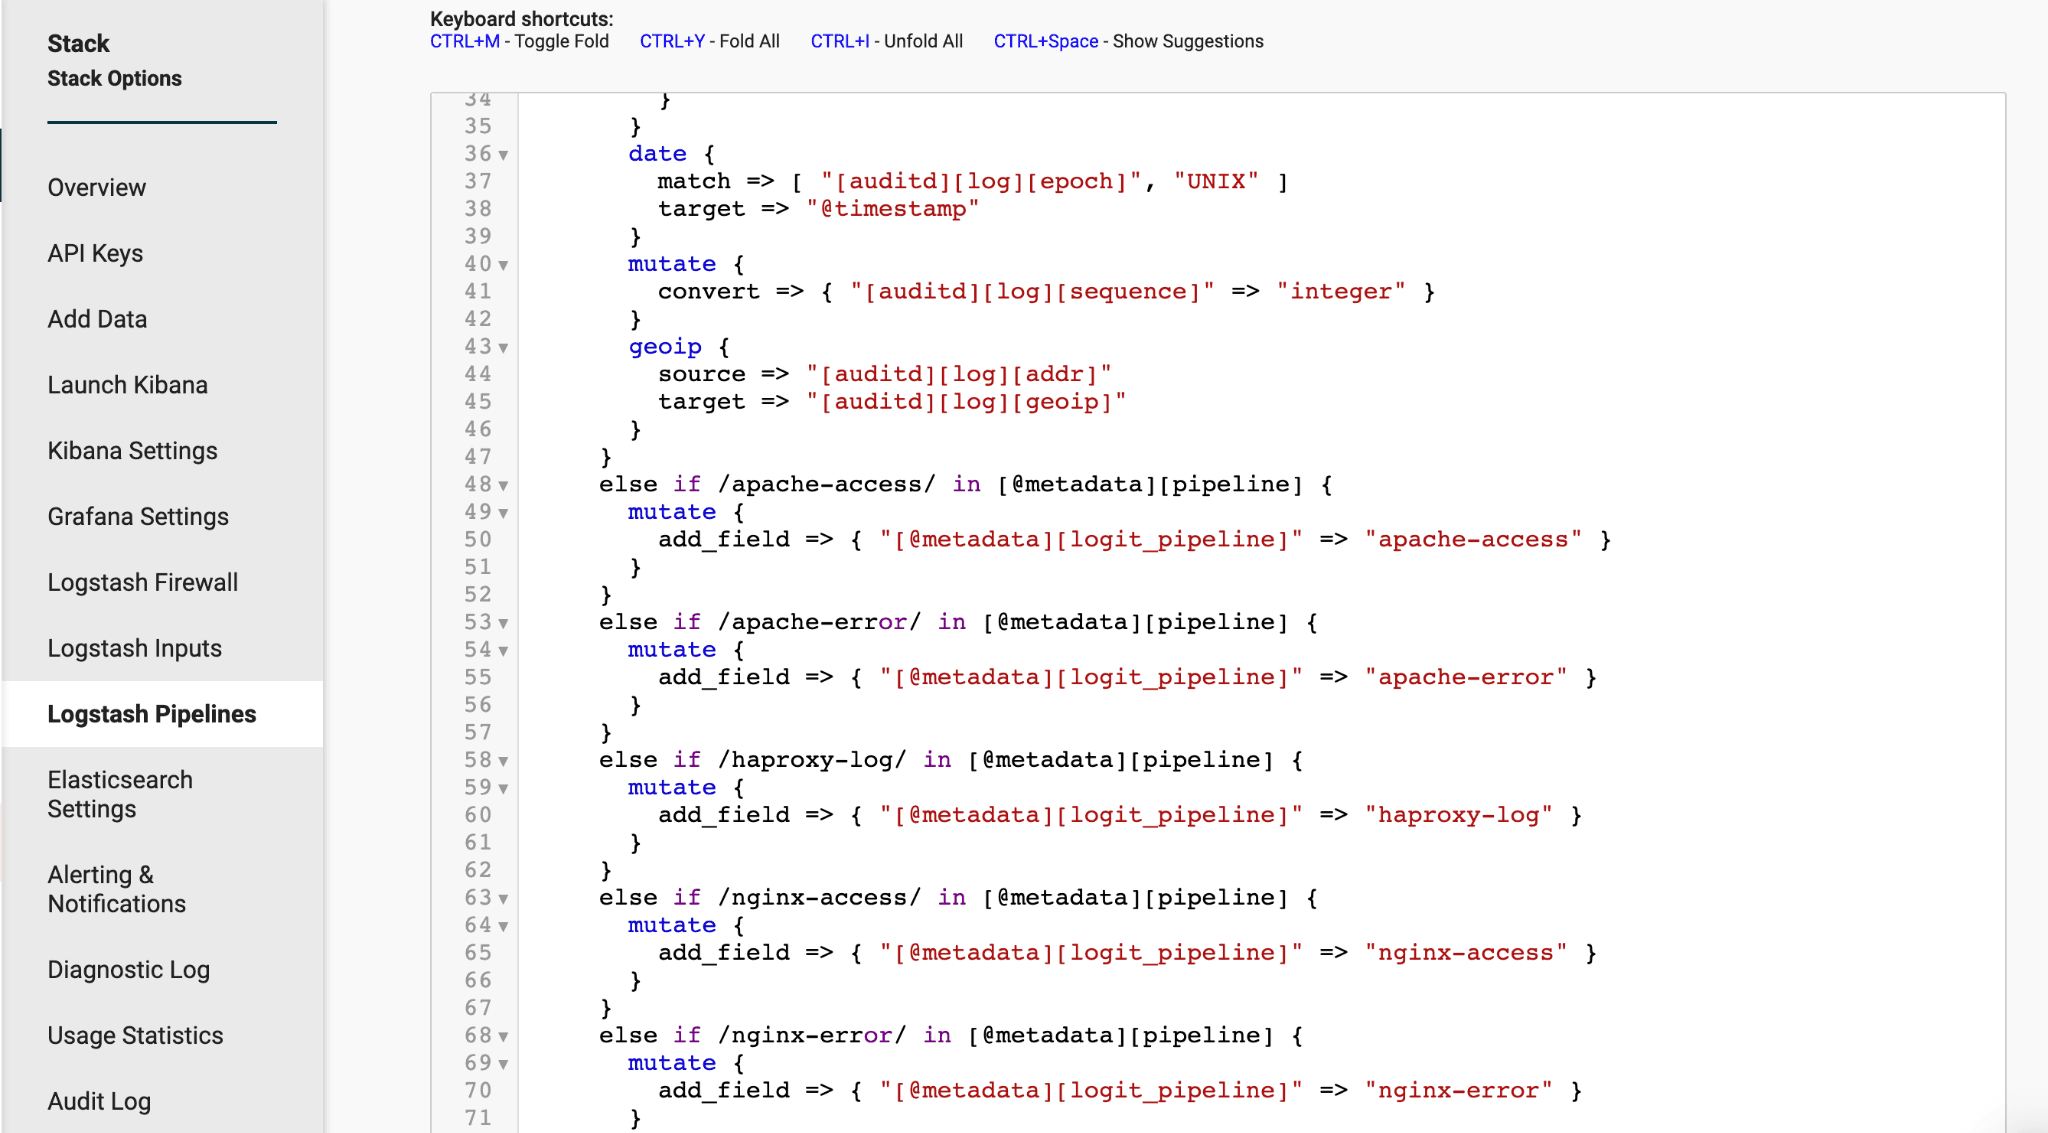Fold the apache-error else-if at line 53
2048x1133 pixels.
[503, 623]
